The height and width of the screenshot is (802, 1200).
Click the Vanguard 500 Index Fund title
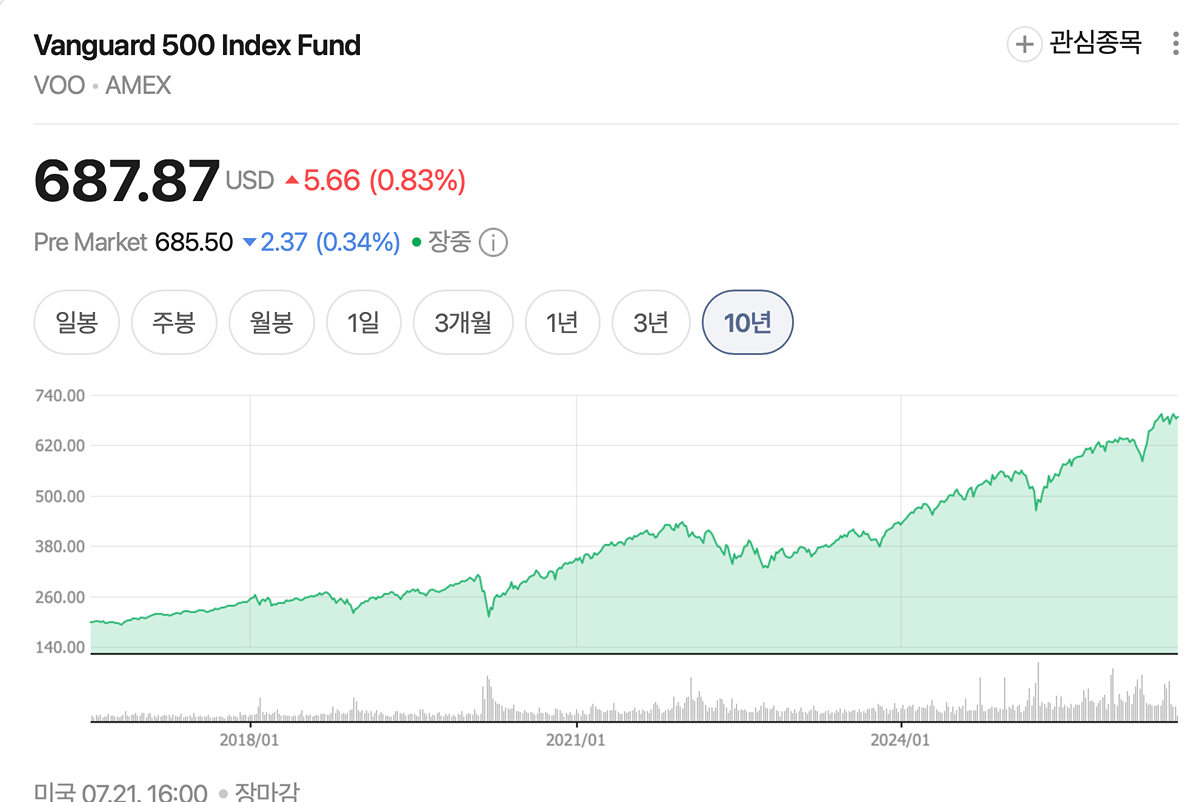(197, 45)
